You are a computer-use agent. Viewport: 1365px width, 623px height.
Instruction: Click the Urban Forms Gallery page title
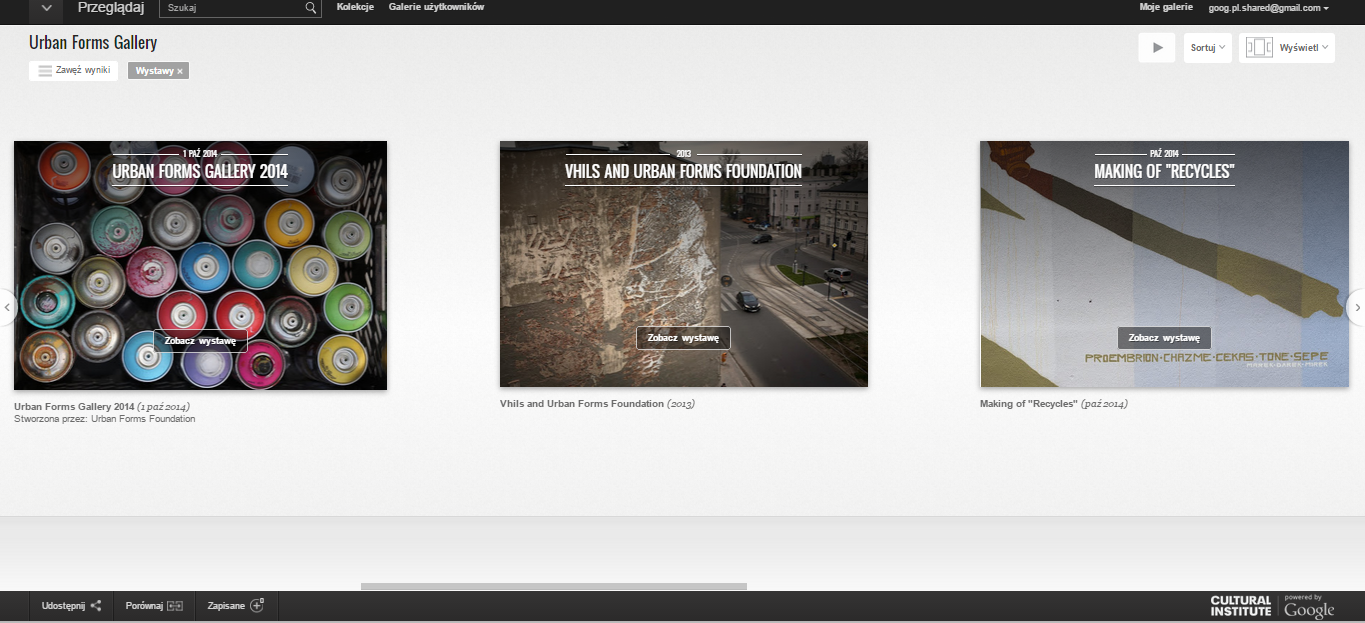pos(93,43)
